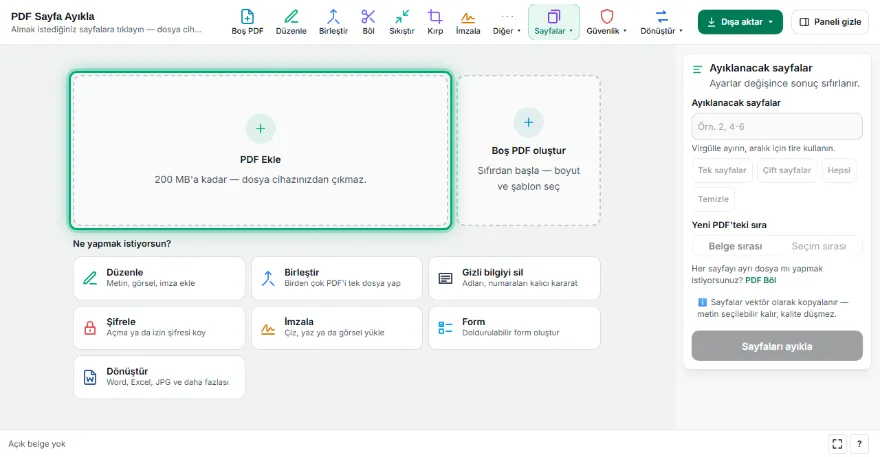The height and width of the screenshot is (457, 880).
Task: Focus the Ayıklanacak sayfalar input field
Action: click(x=777, y=127)
